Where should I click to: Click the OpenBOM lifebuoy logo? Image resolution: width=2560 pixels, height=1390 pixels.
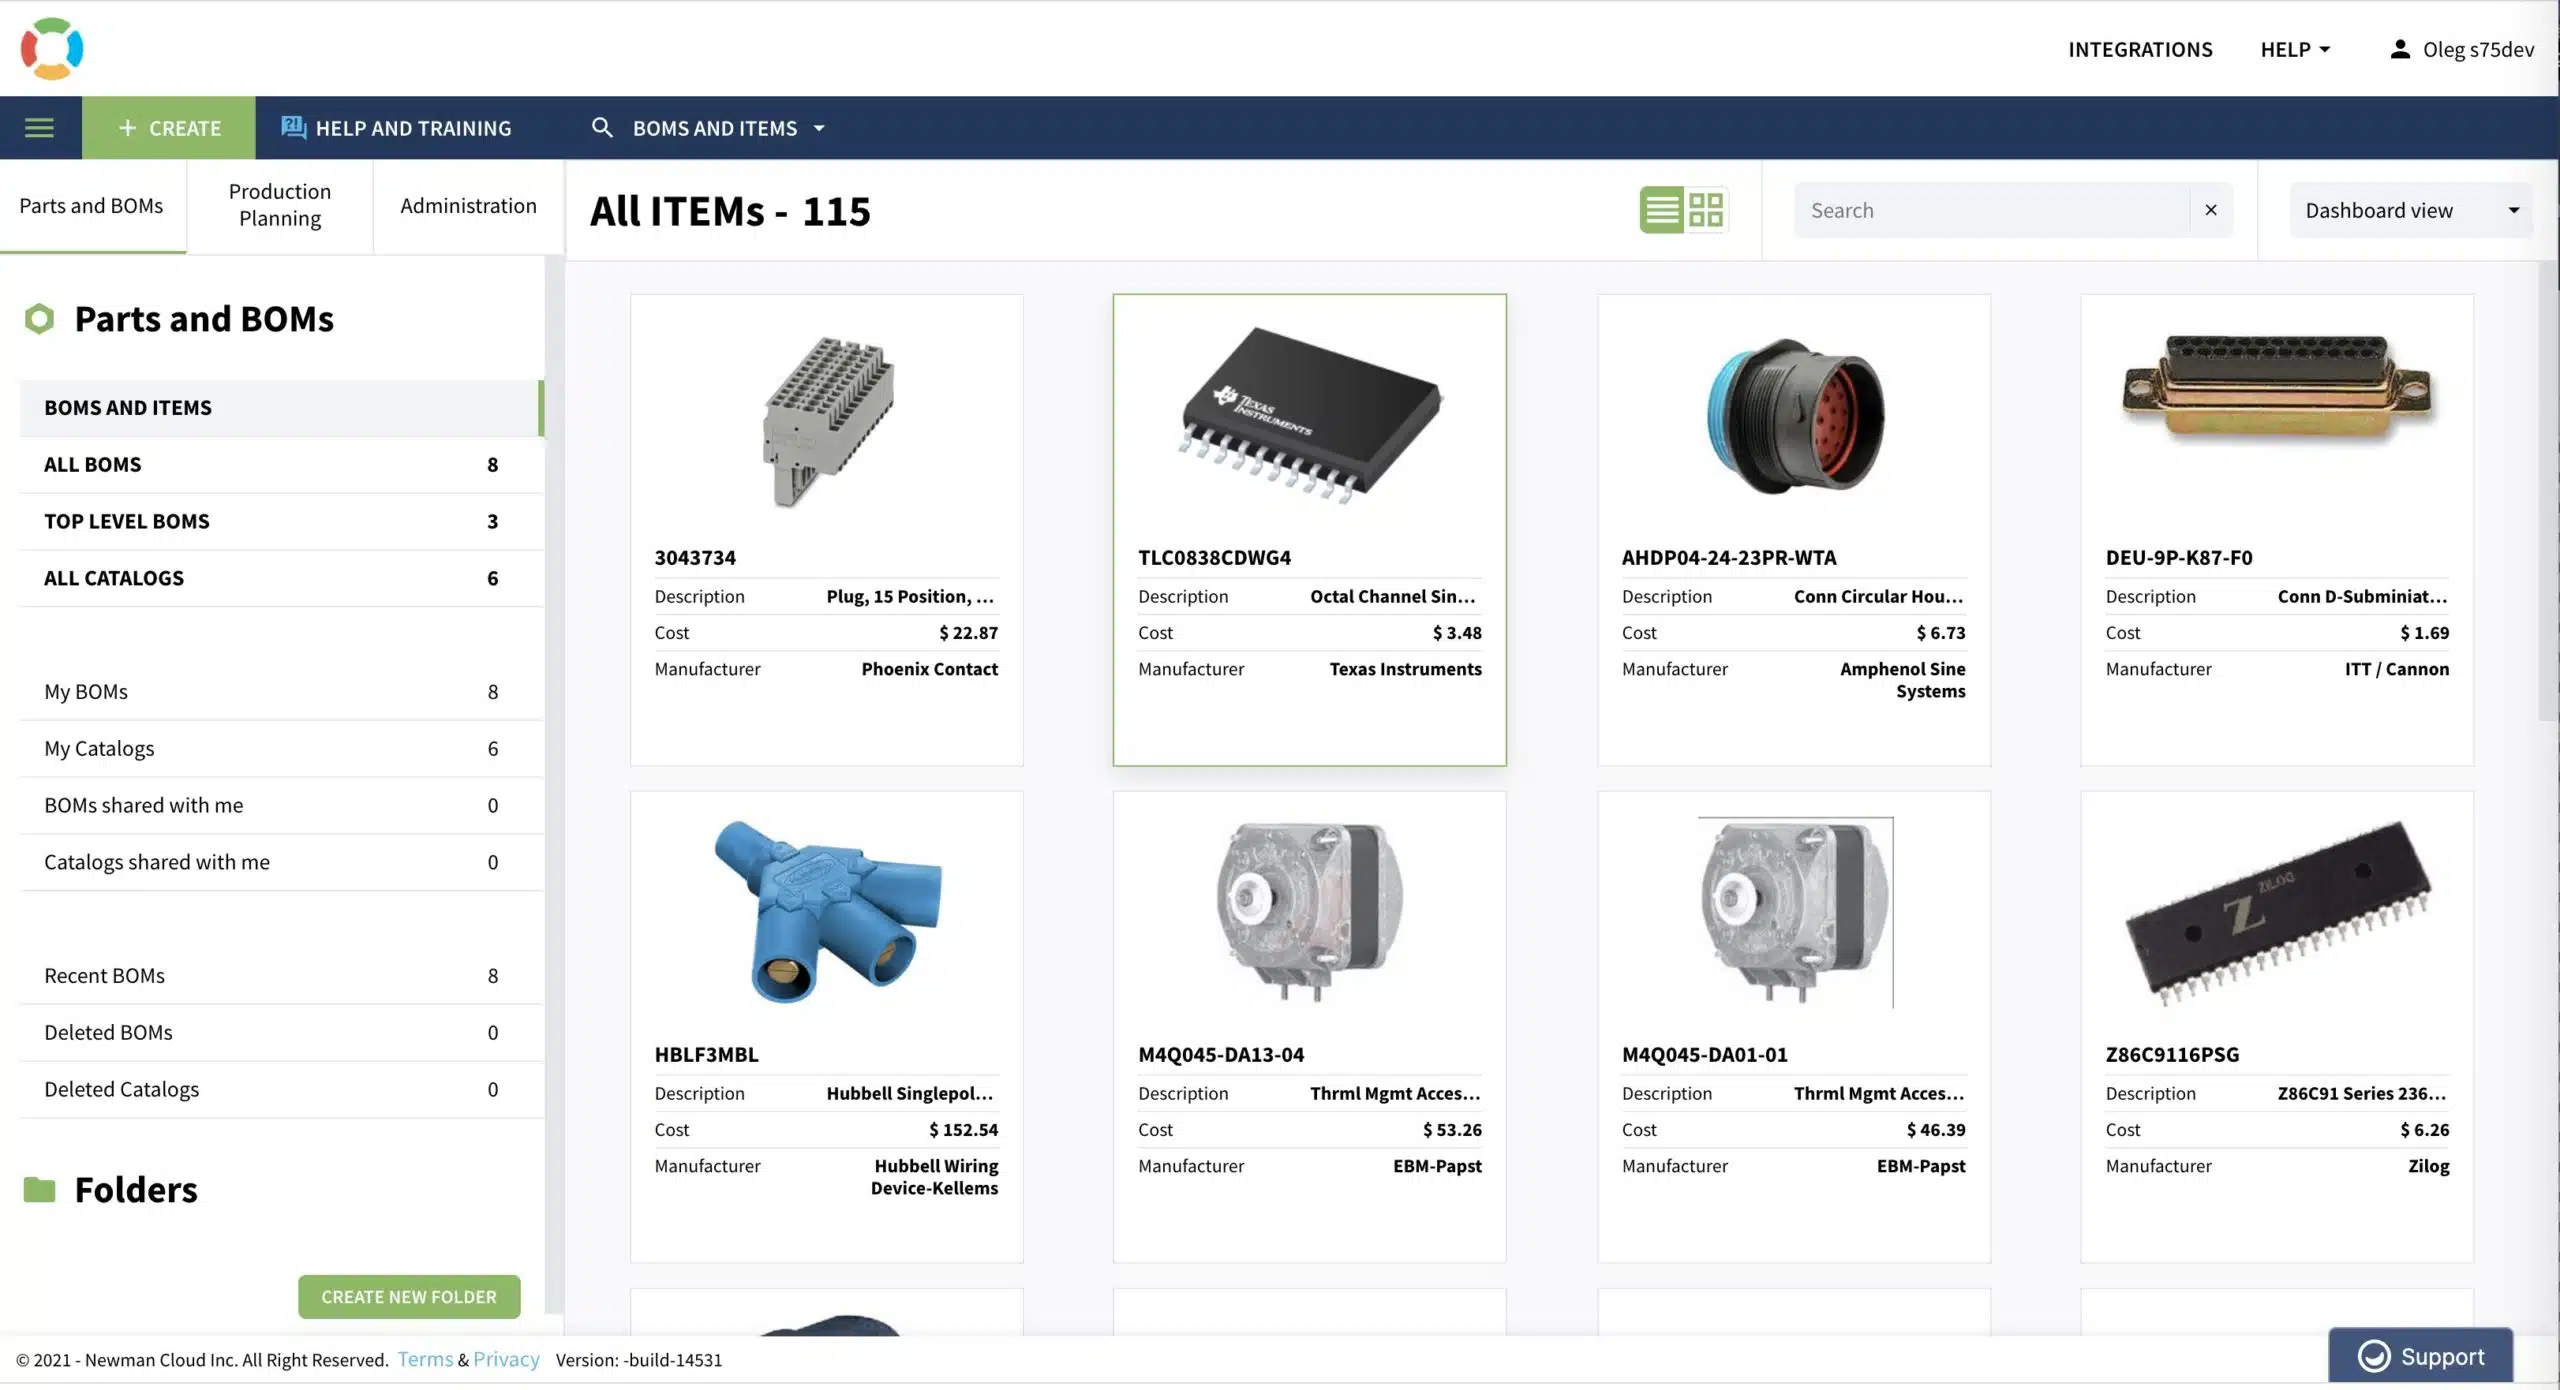[x=52, y=48]
